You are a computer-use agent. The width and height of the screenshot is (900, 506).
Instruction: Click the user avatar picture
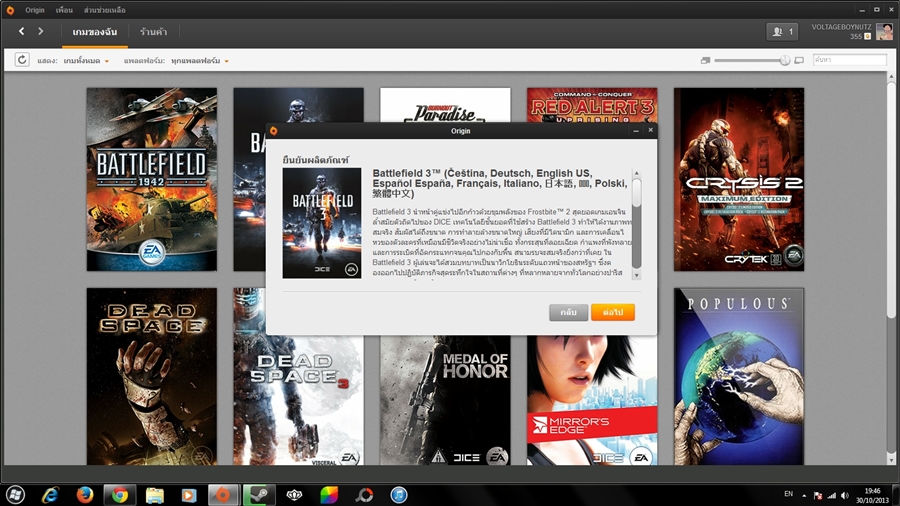(884, 31)
